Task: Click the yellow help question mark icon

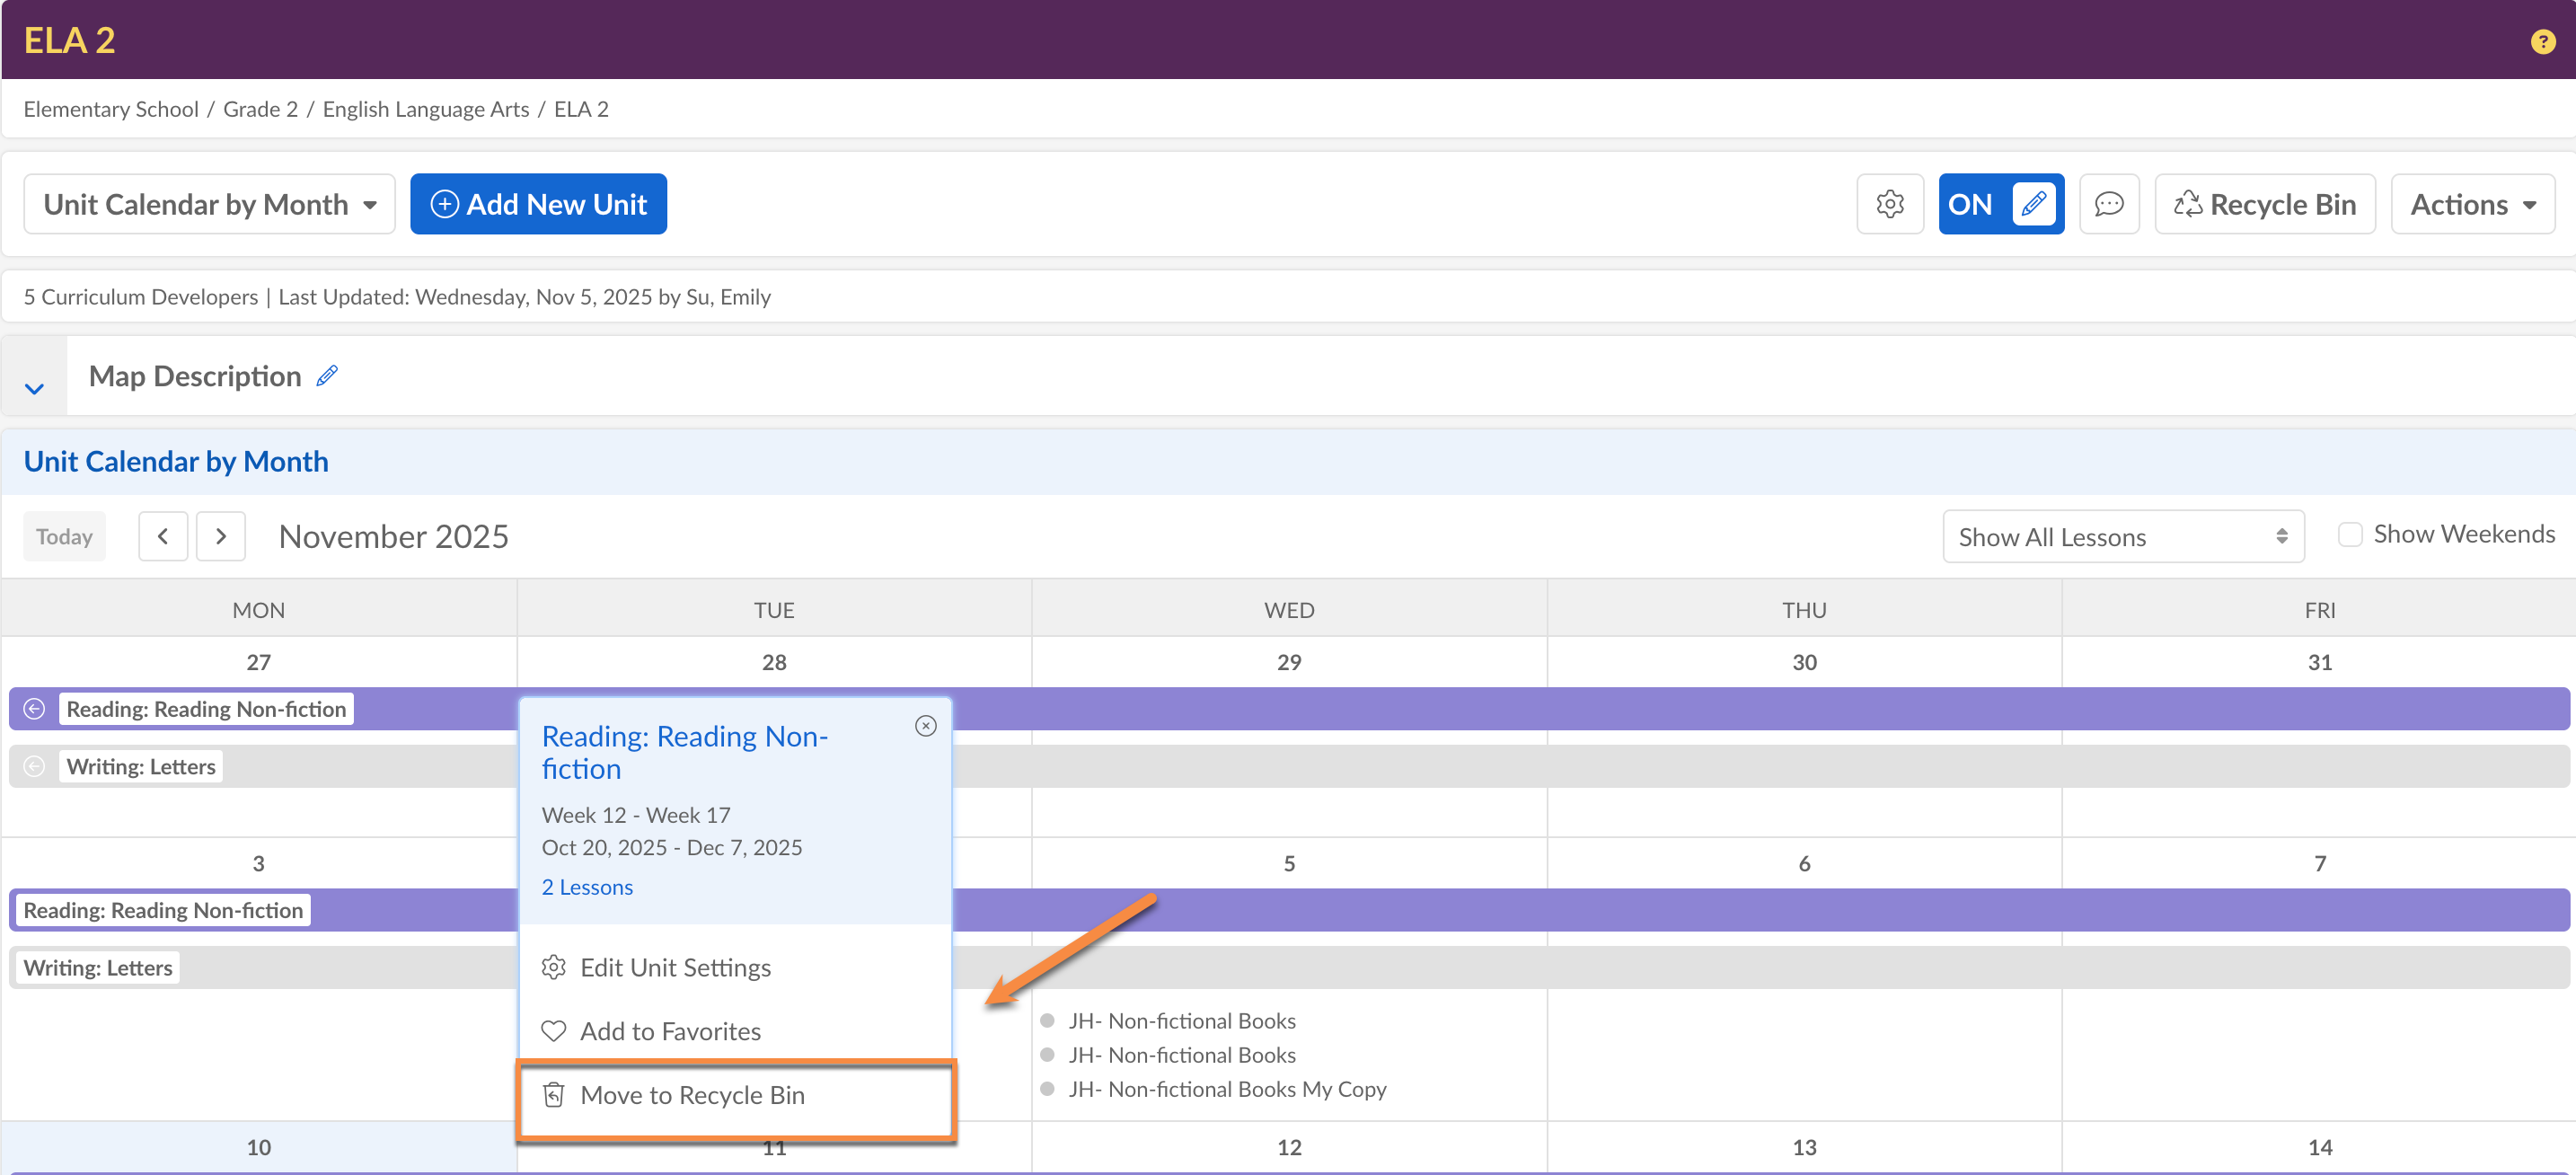Action: 2542,41
